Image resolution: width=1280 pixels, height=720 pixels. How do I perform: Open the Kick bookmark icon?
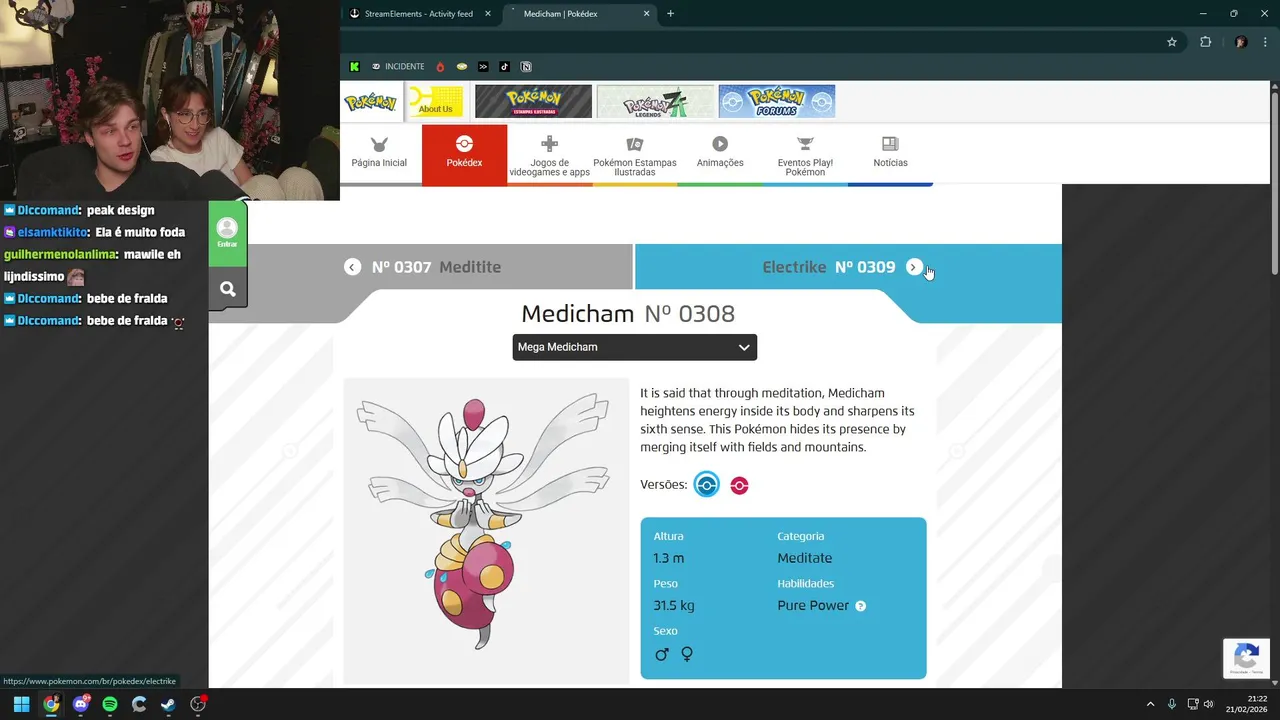coord(354,67)
